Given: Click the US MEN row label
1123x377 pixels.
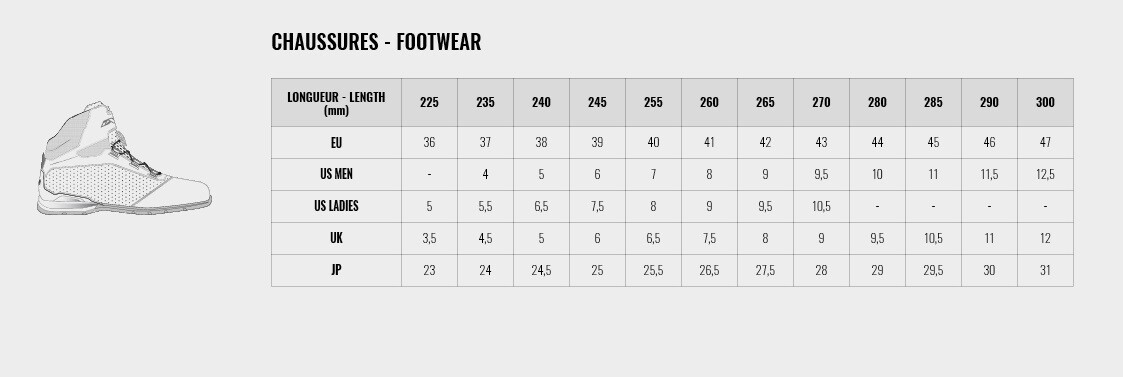Looking at the screenshot, I should (x=336, y=174).
